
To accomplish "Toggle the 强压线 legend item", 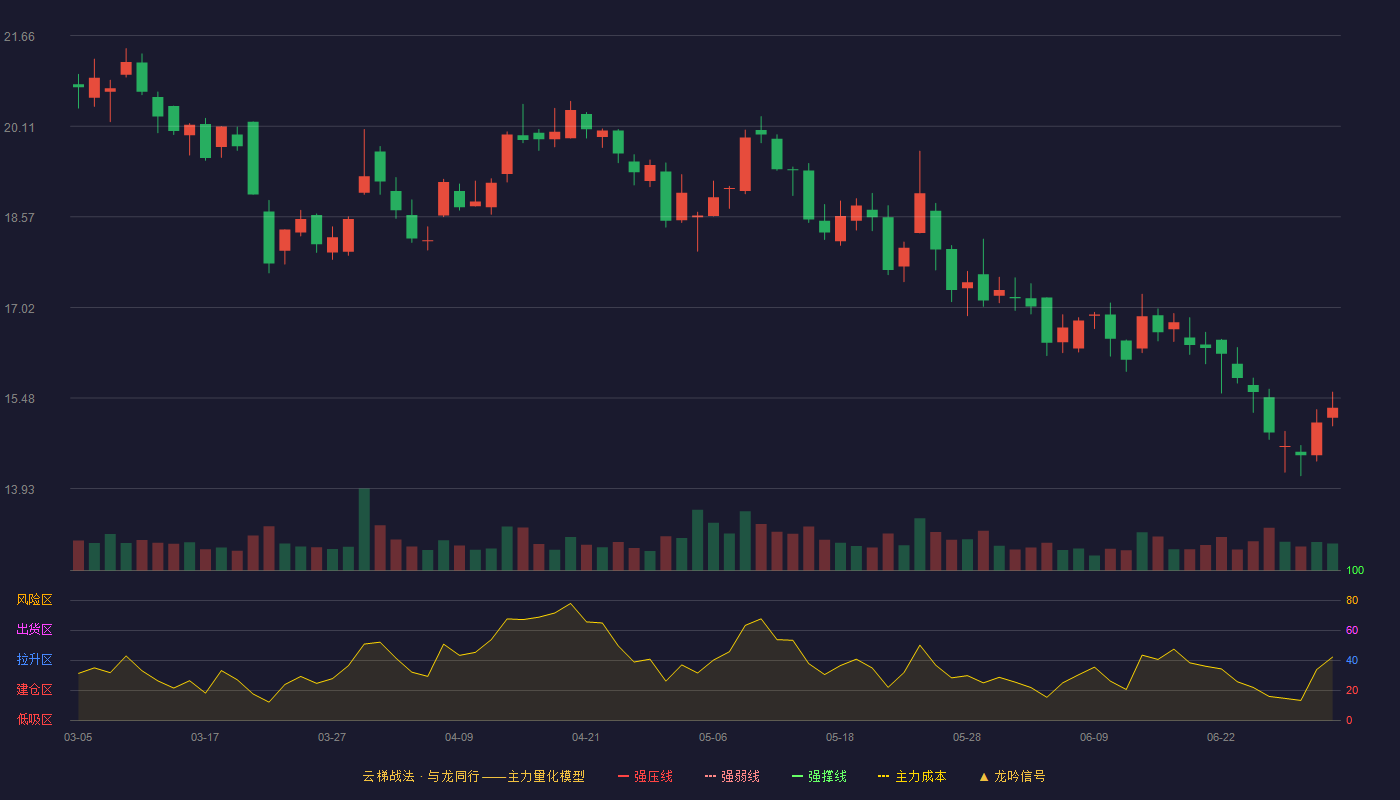I will tap(645, 776).
